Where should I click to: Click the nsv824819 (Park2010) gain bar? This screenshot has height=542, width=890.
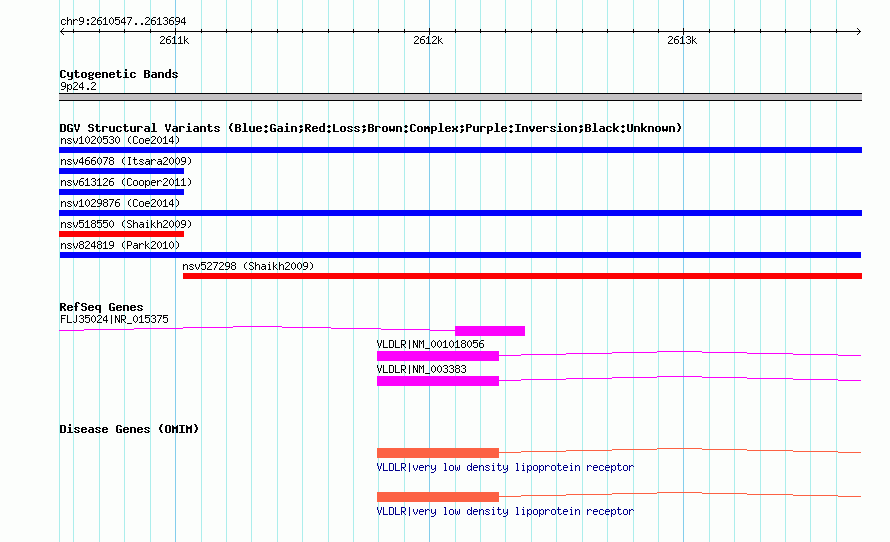point(460,255)
